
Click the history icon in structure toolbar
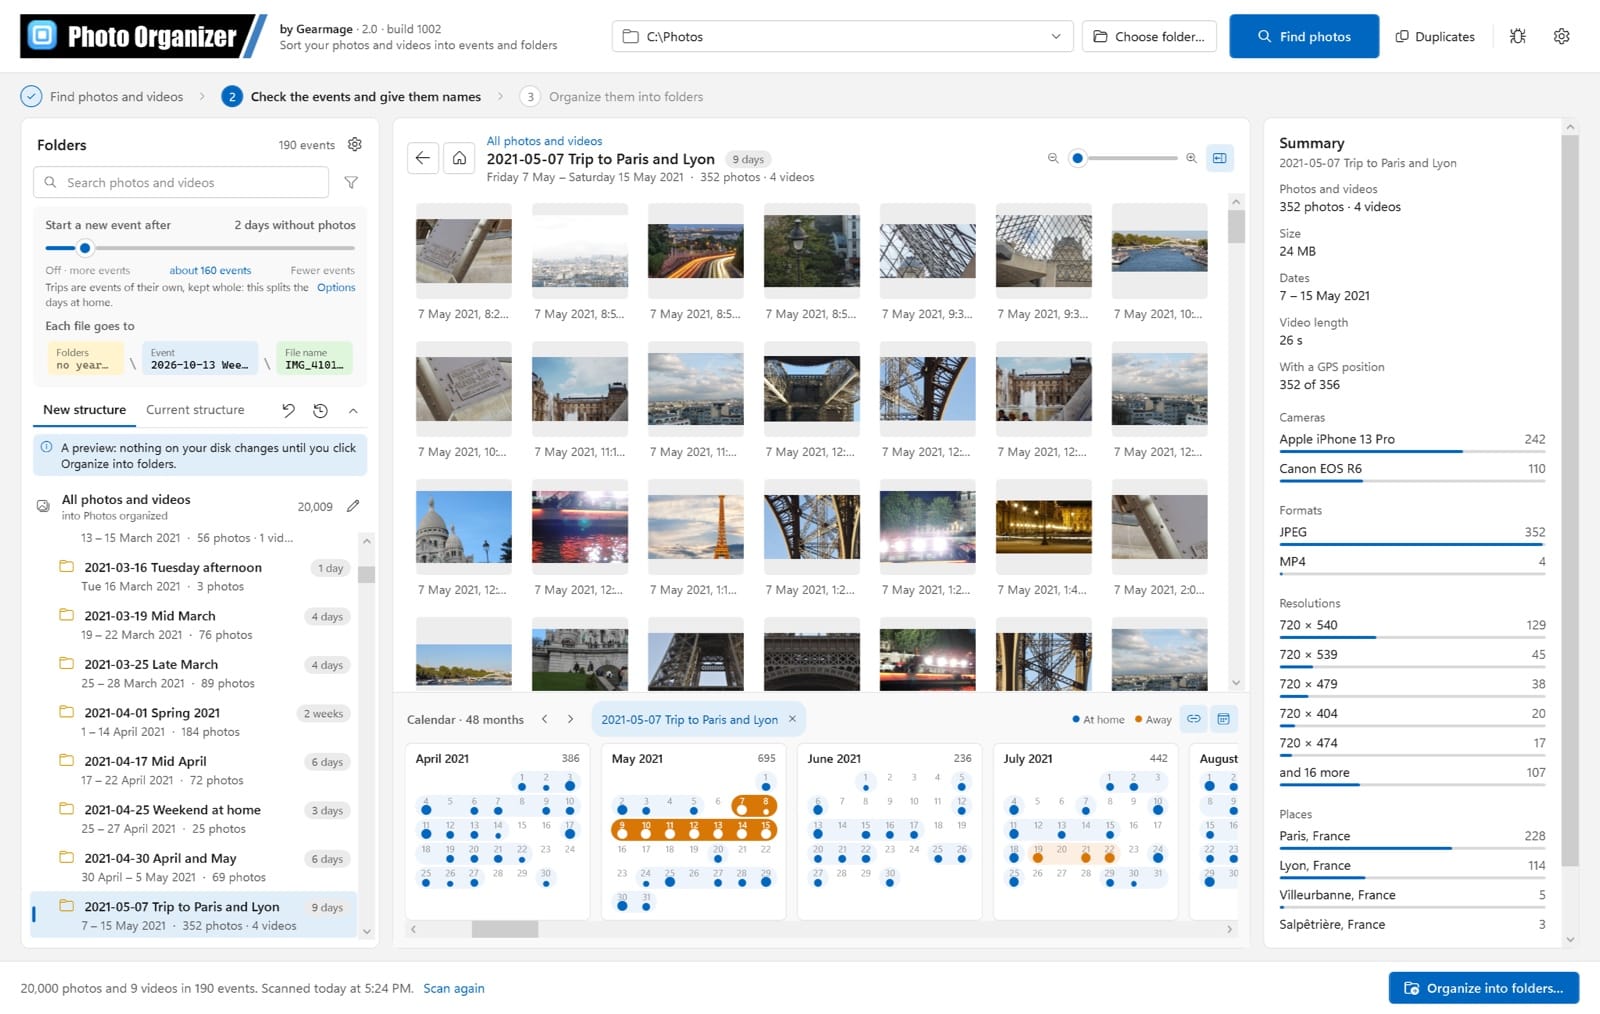[320, 410]
